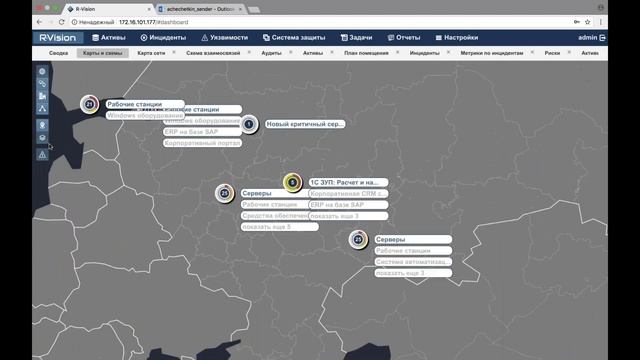640x360 pixels.
Task: Click the Ненадежный site info icon
Action: (x=75, y=22)
